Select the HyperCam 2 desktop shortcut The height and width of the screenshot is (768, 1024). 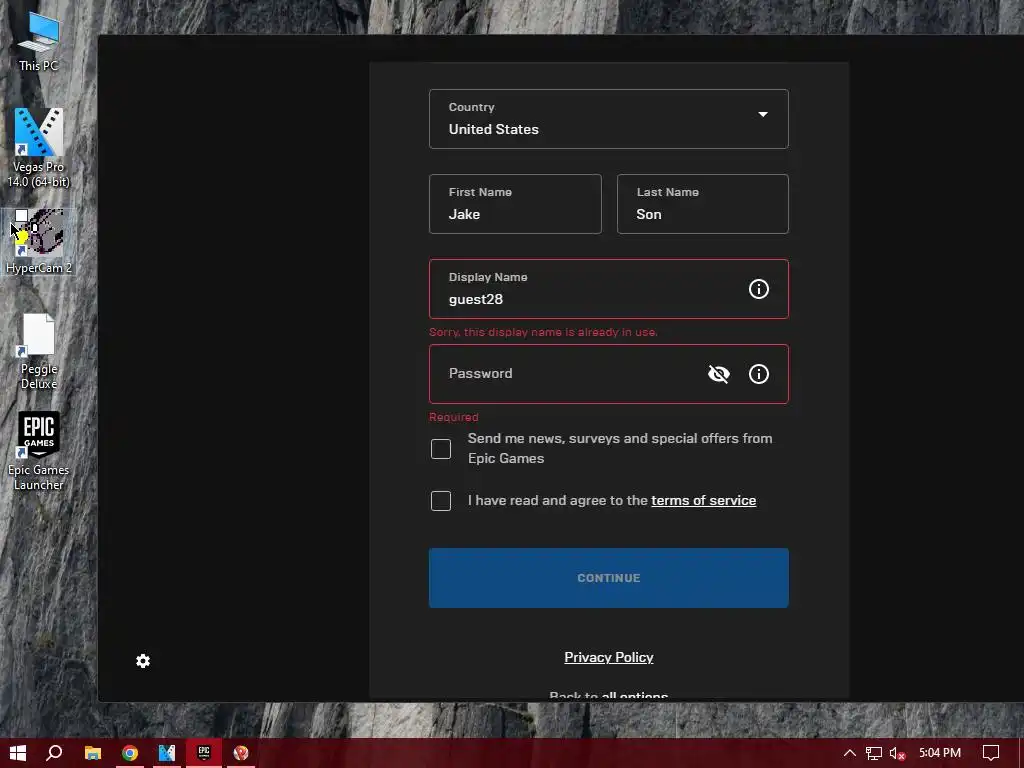[x=39, y=242]
